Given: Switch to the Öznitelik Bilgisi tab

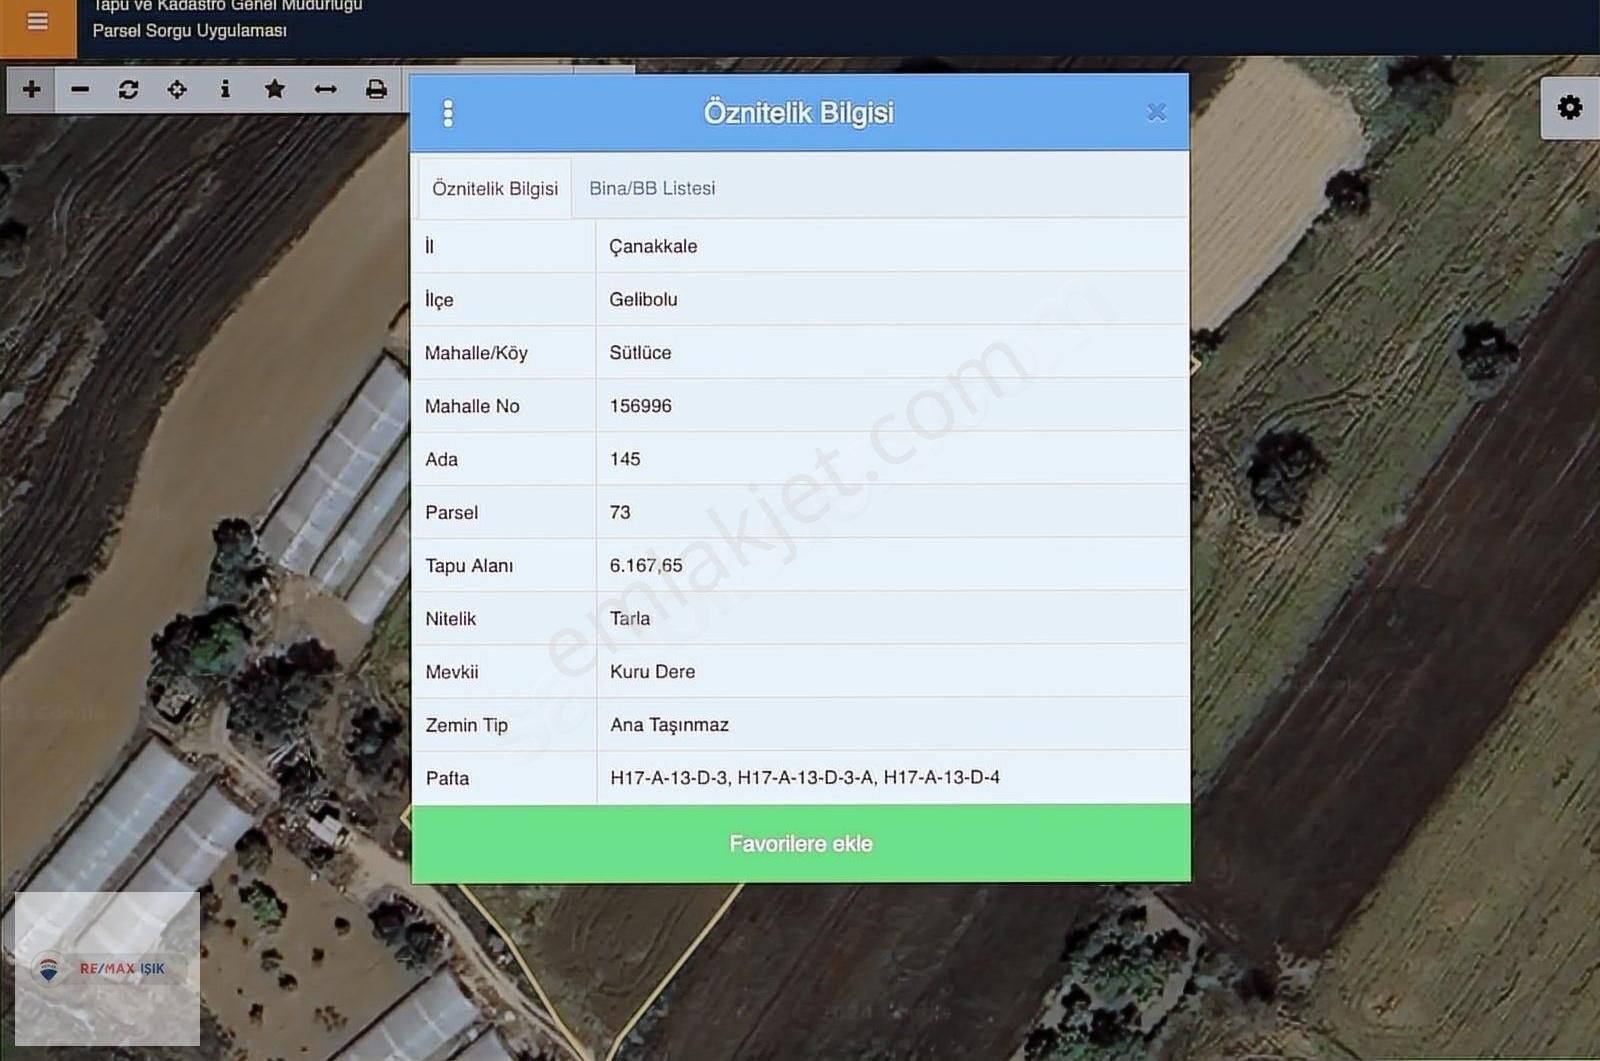Looking at the screenshot, I should click(495, 188).
